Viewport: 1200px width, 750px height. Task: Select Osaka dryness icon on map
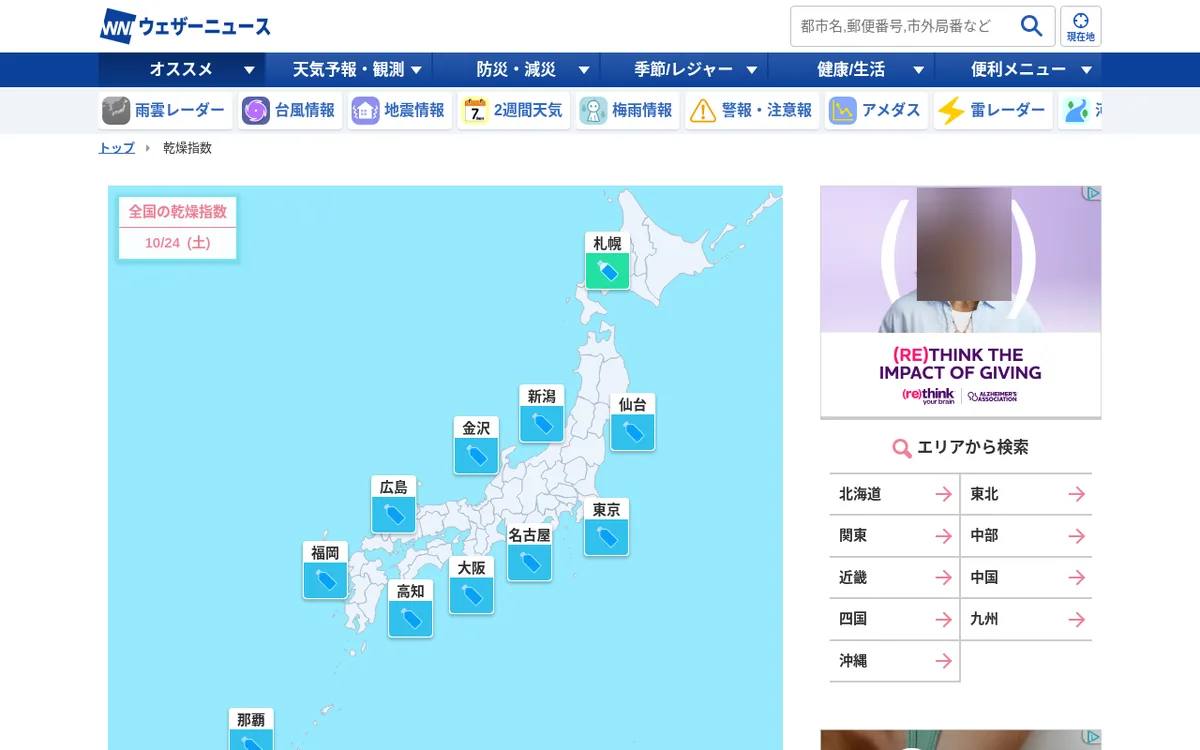point(471,595)
